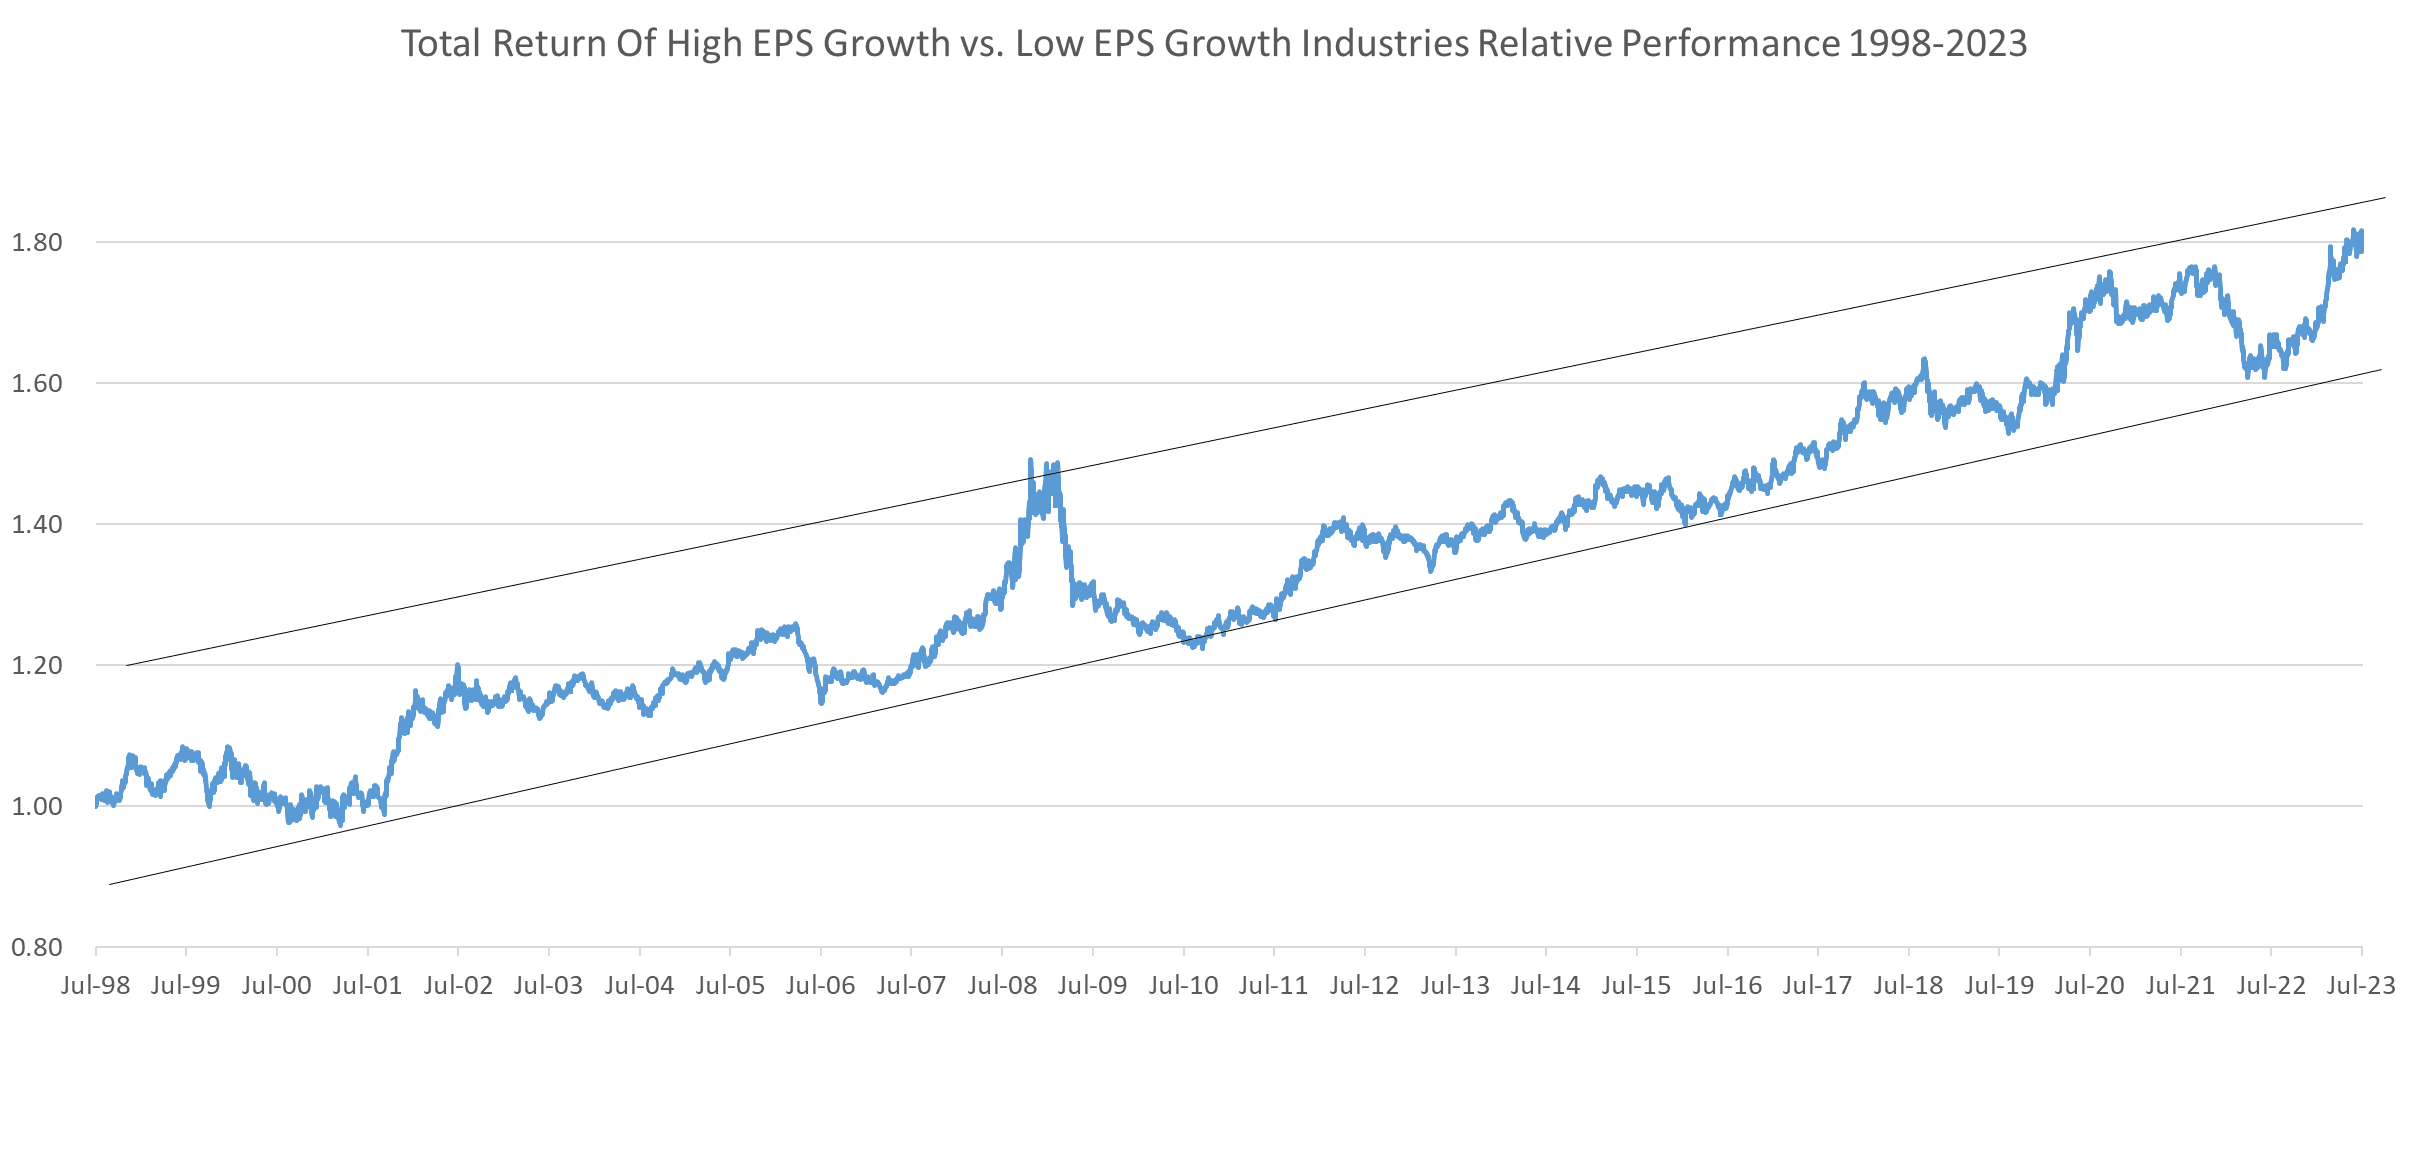The image size is (2430, 1162).
Task: Click the Jul-01 x-axis label
Action: [x=367, y=986]
